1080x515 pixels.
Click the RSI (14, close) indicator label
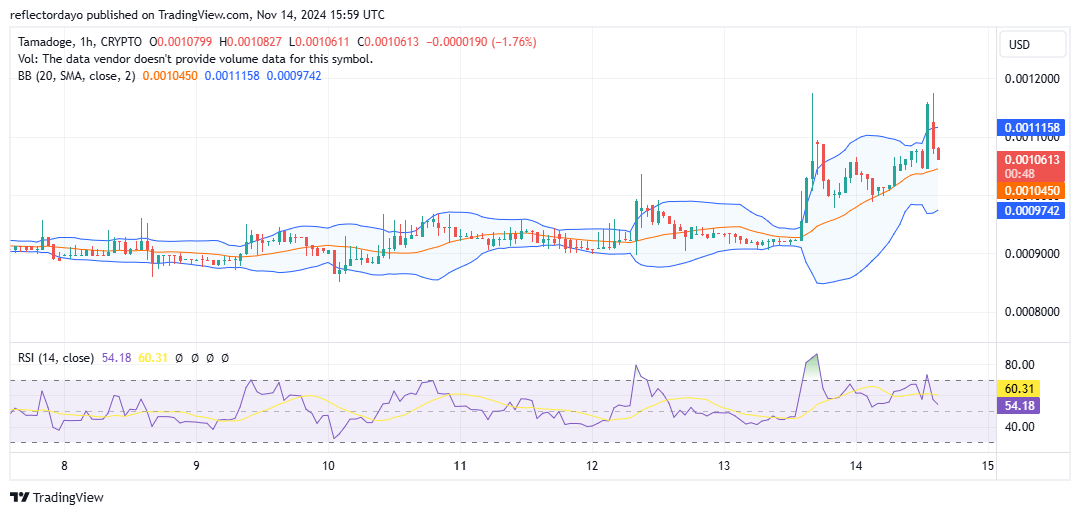click(56, 358)
